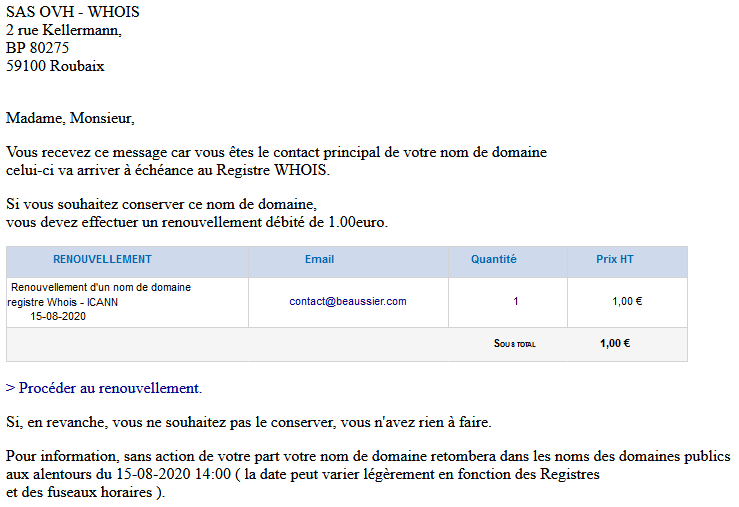Click the 'Madame, Monsieur,' greeting
This screenshot has width=739, height=507.
70,118
